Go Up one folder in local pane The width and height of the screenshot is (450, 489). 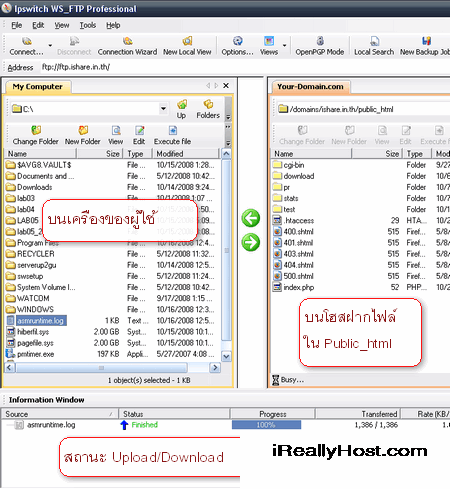pos(181,109)
